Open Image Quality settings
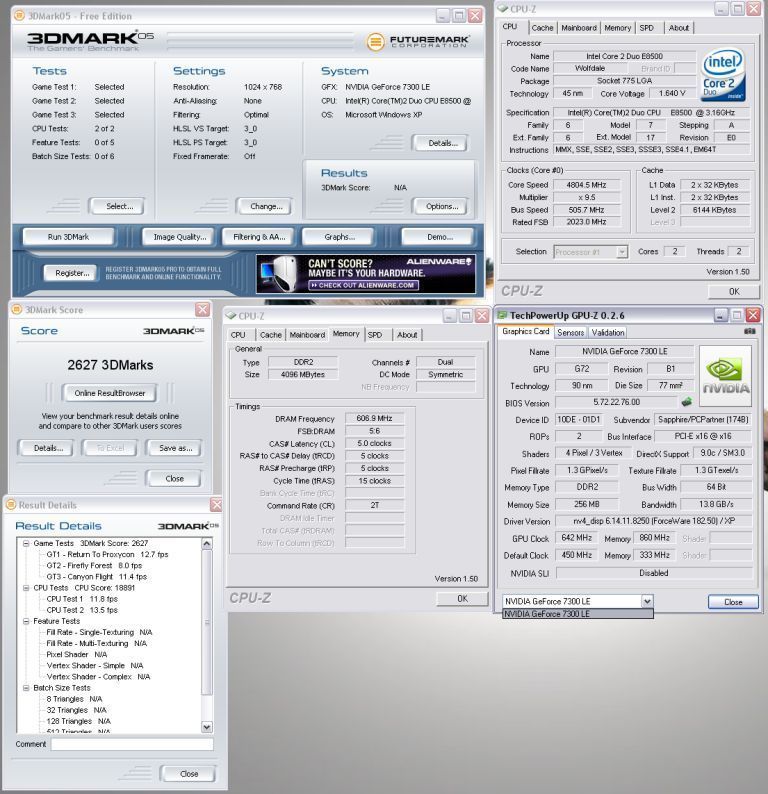The width and height of the screenshot is (768, 794). point(180,236)
